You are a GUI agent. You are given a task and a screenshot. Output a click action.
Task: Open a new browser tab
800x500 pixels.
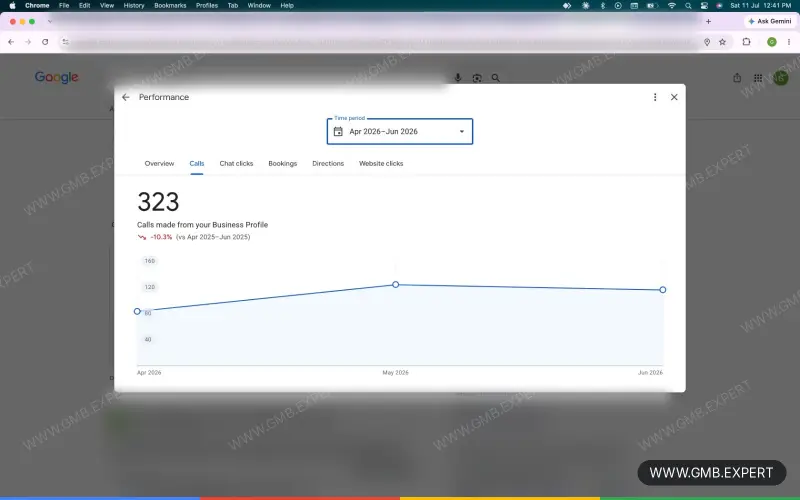708,21
